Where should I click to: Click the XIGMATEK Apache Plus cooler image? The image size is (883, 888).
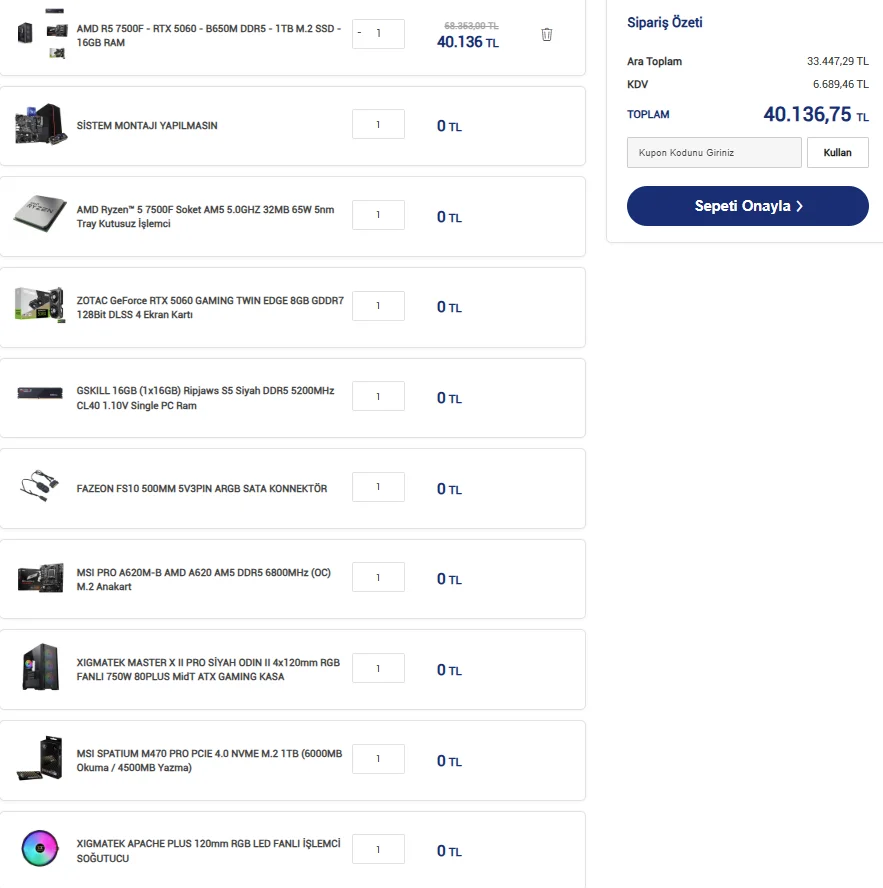tap(40, 850)
